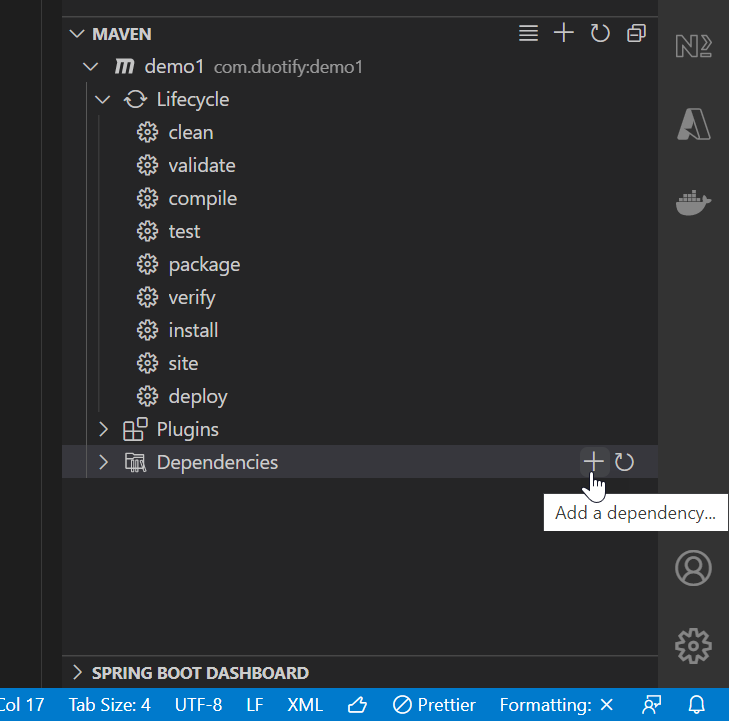Open the Manage settings gear in activity bar
Viewport: 729px width, 721px height.
(693, 646)
